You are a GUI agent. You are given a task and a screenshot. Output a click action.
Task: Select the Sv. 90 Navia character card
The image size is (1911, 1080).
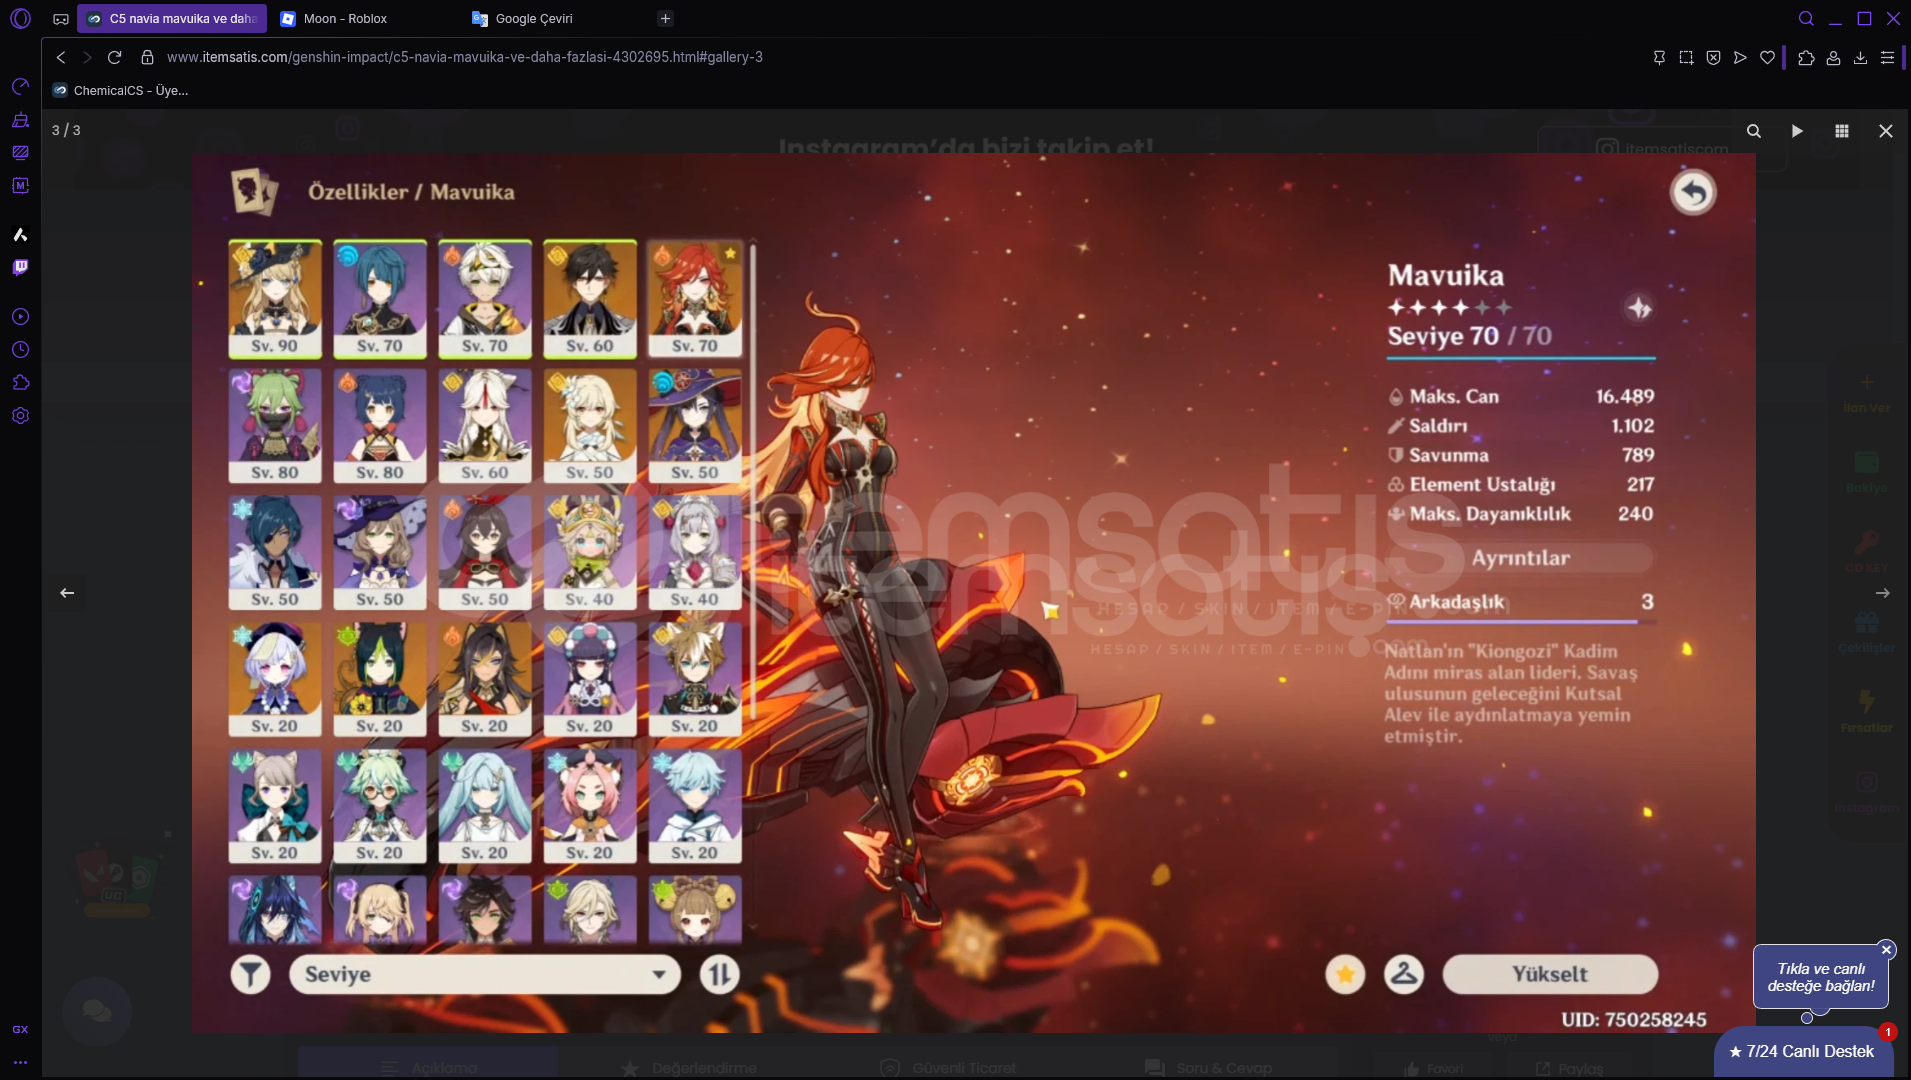click(275, 299)
